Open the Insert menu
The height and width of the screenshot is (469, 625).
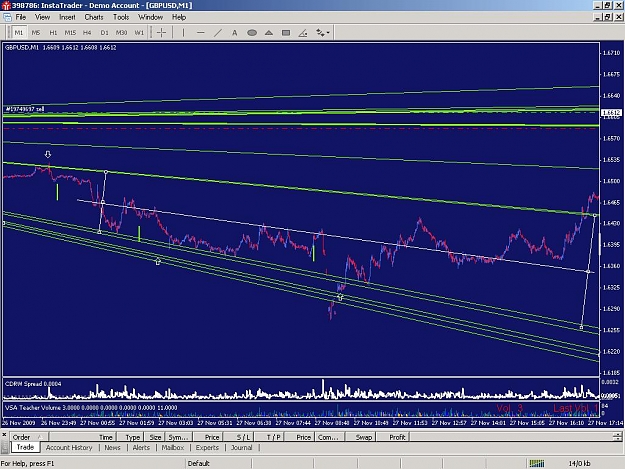[x=67, y=17]
